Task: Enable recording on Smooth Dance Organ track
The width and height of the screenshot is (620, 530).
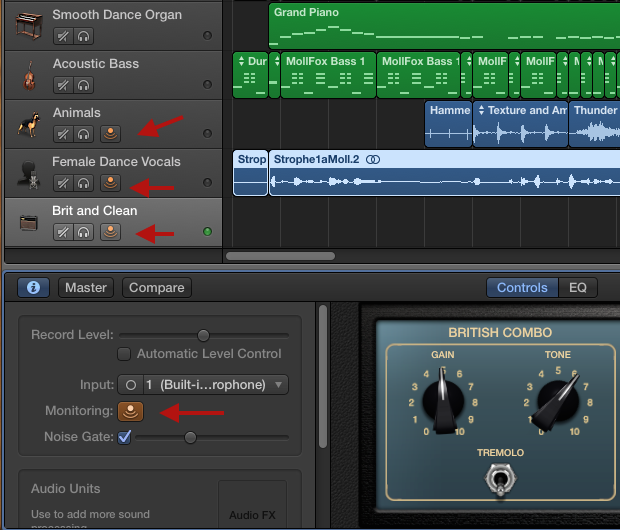Action: (x=207, y=36)
